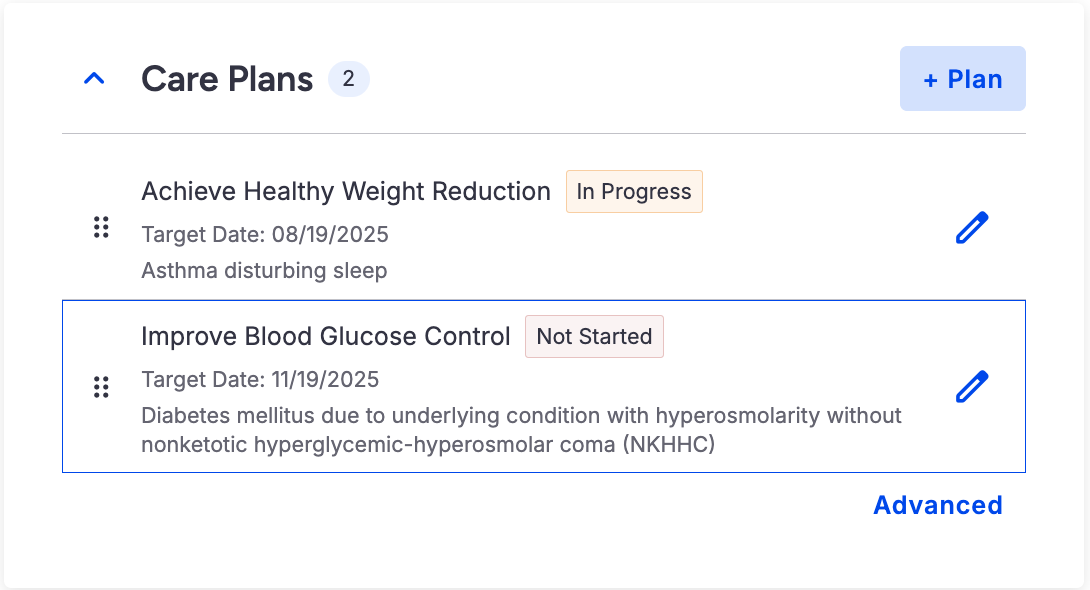
Task: Collapse the Care Plans section chevron
Action: coord(94,79)
